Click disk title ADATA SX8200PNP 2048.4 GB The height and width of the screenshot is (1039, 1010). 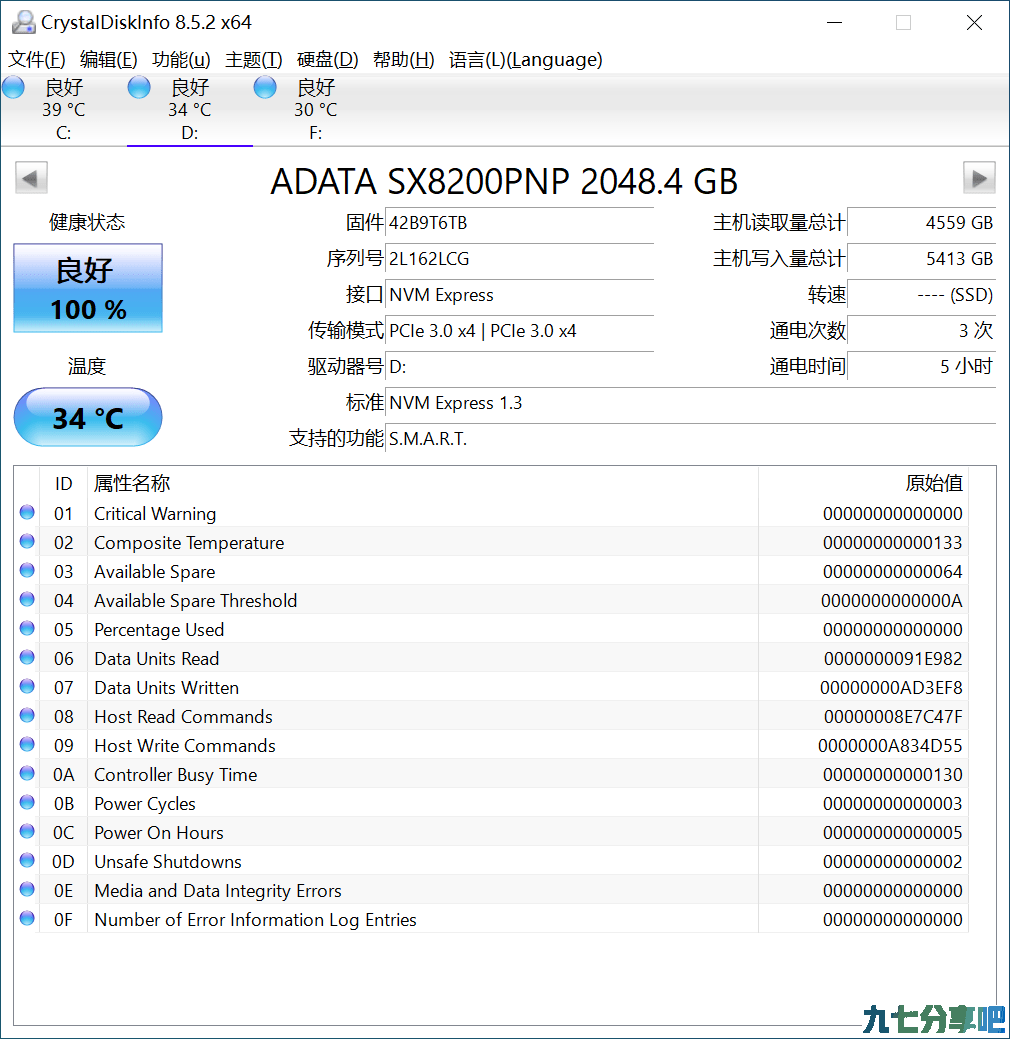click(504, 181)
